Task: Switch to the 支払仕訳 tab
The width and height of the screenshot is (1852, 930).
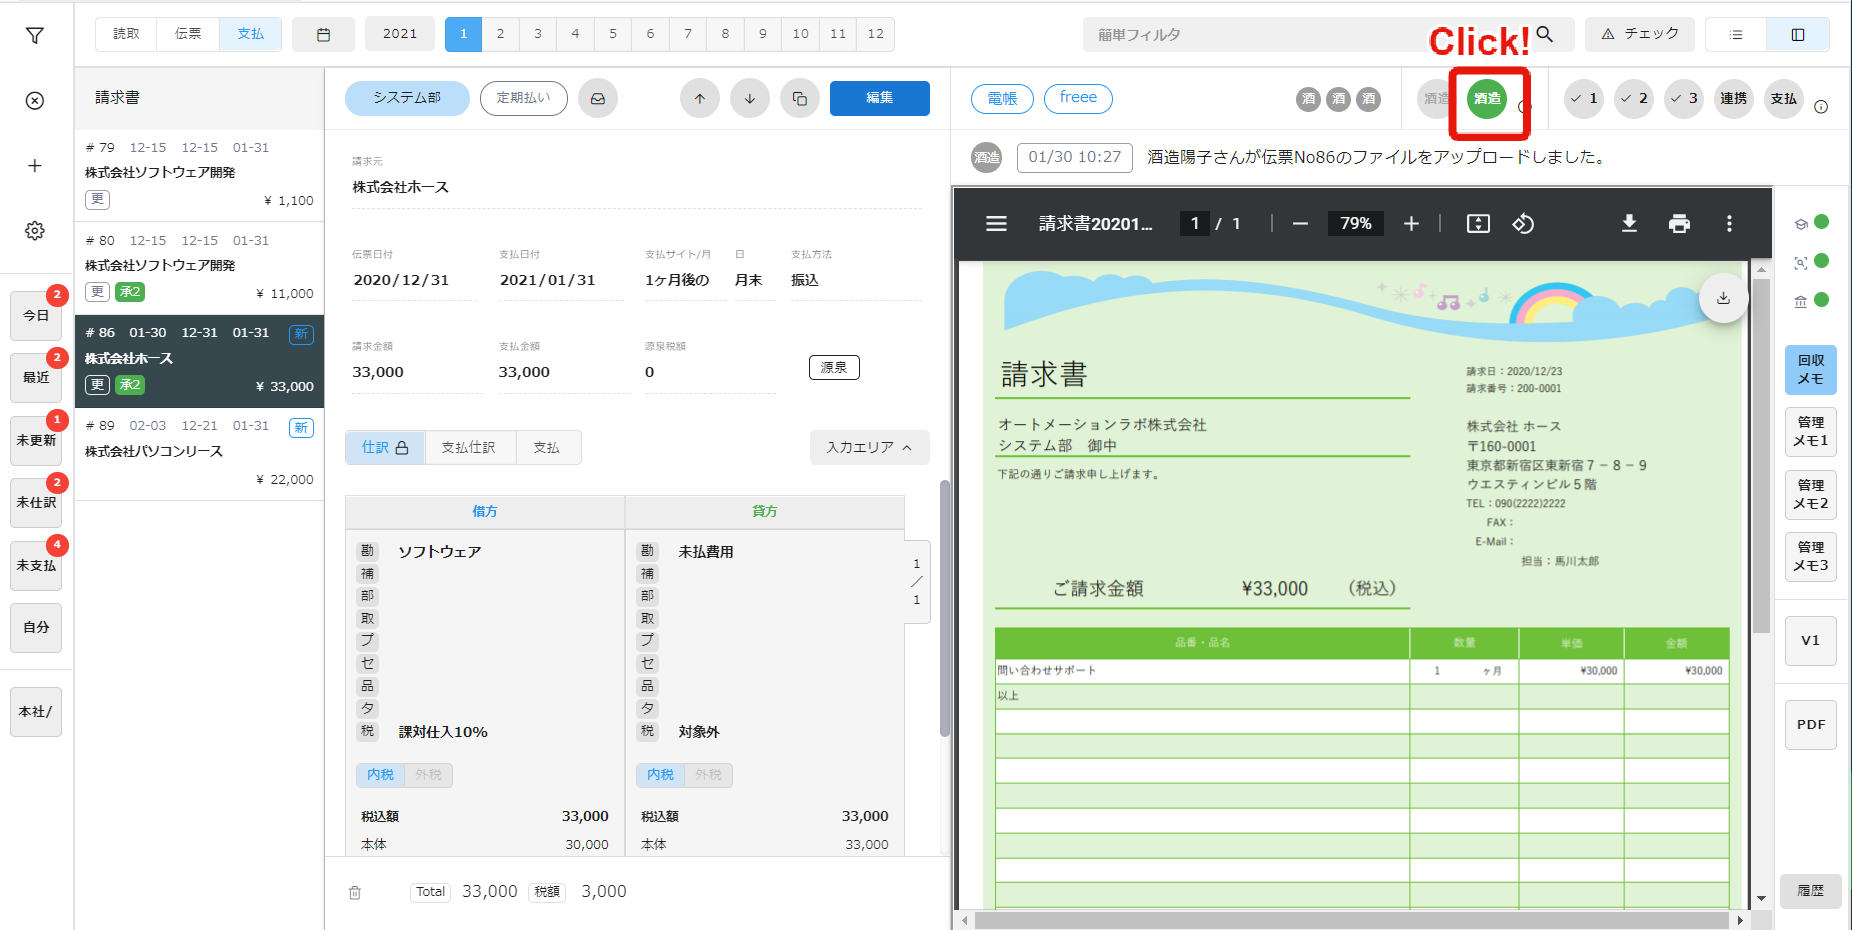Action: coord(469,448)
